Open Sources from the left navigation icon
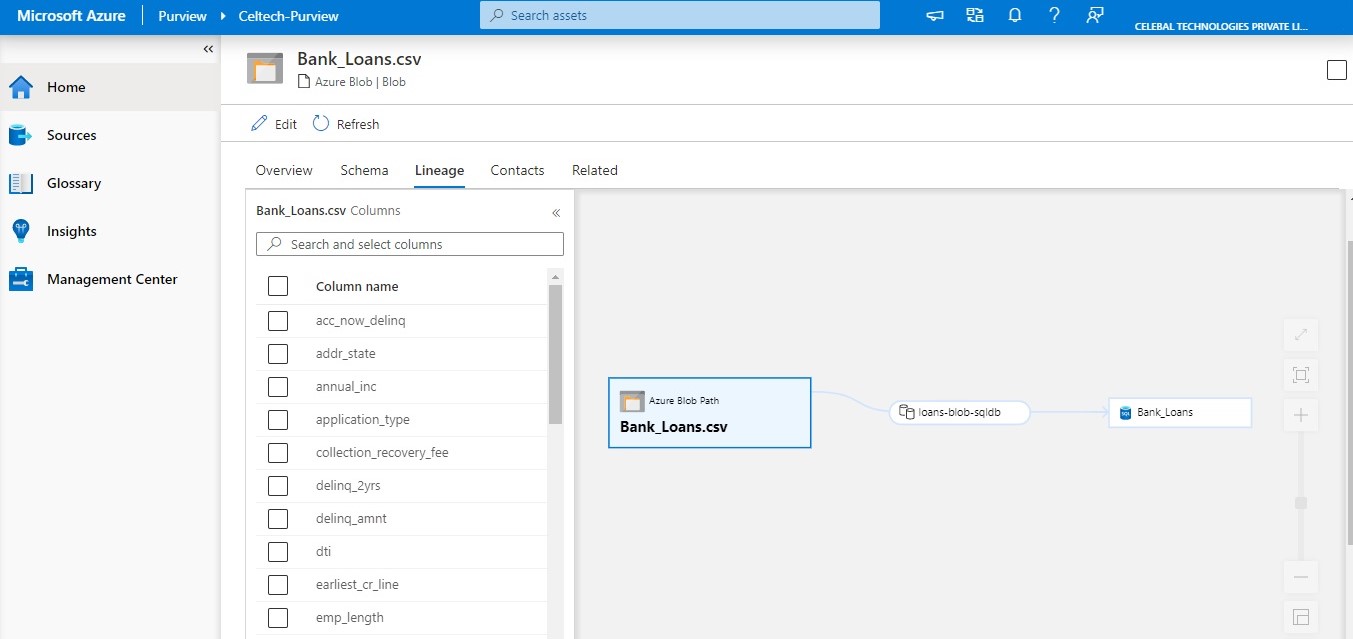Screen dimensions: 1353x639 point(21,135)
